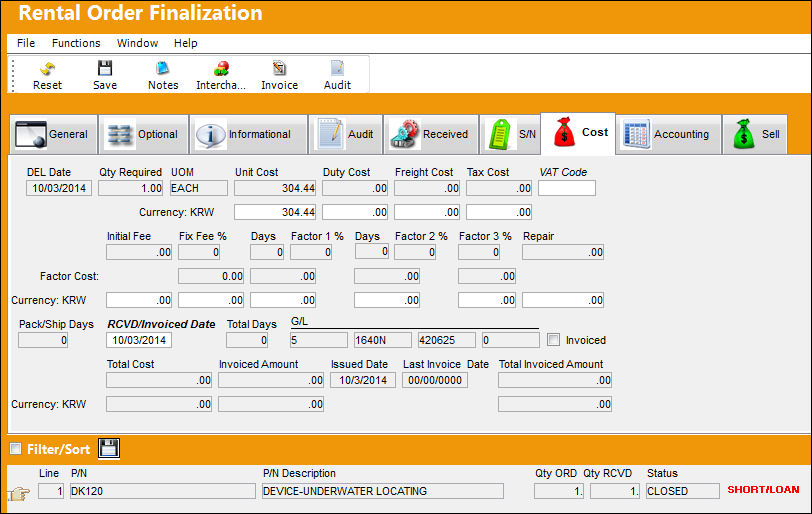Click the RCVD/Invoiced Date field
This screenshot has height=514, width=812.
click(139, 340)
